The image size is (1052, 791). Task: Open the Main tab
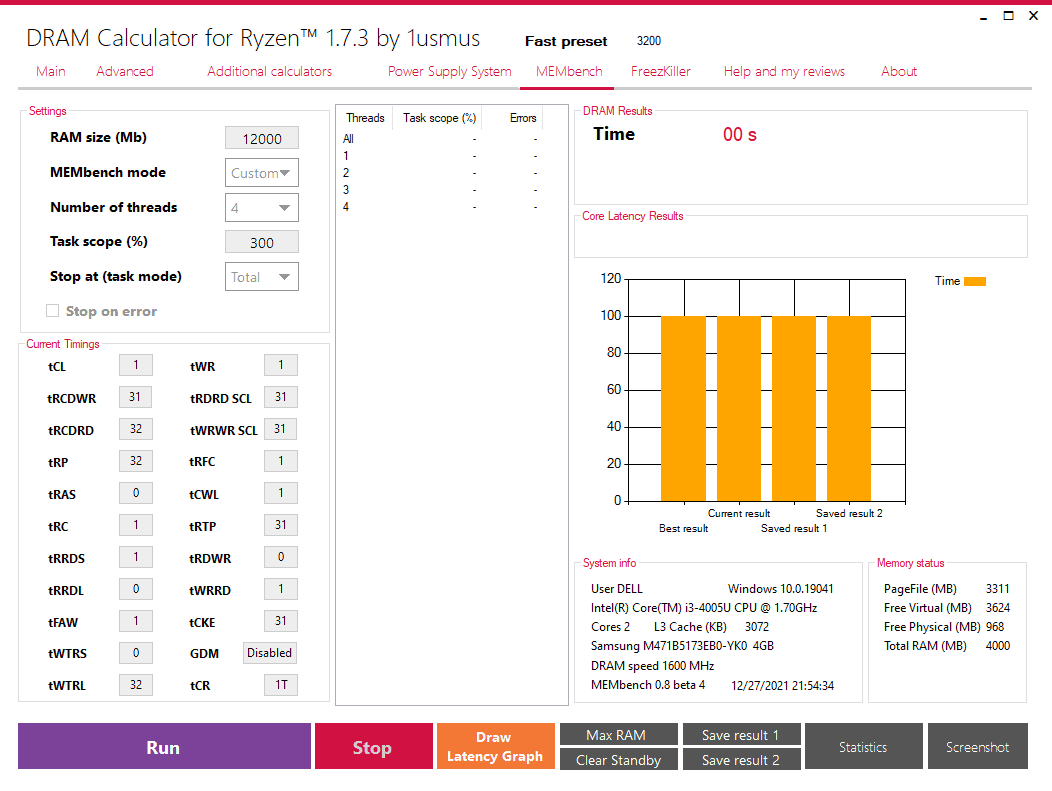[51, 71]
